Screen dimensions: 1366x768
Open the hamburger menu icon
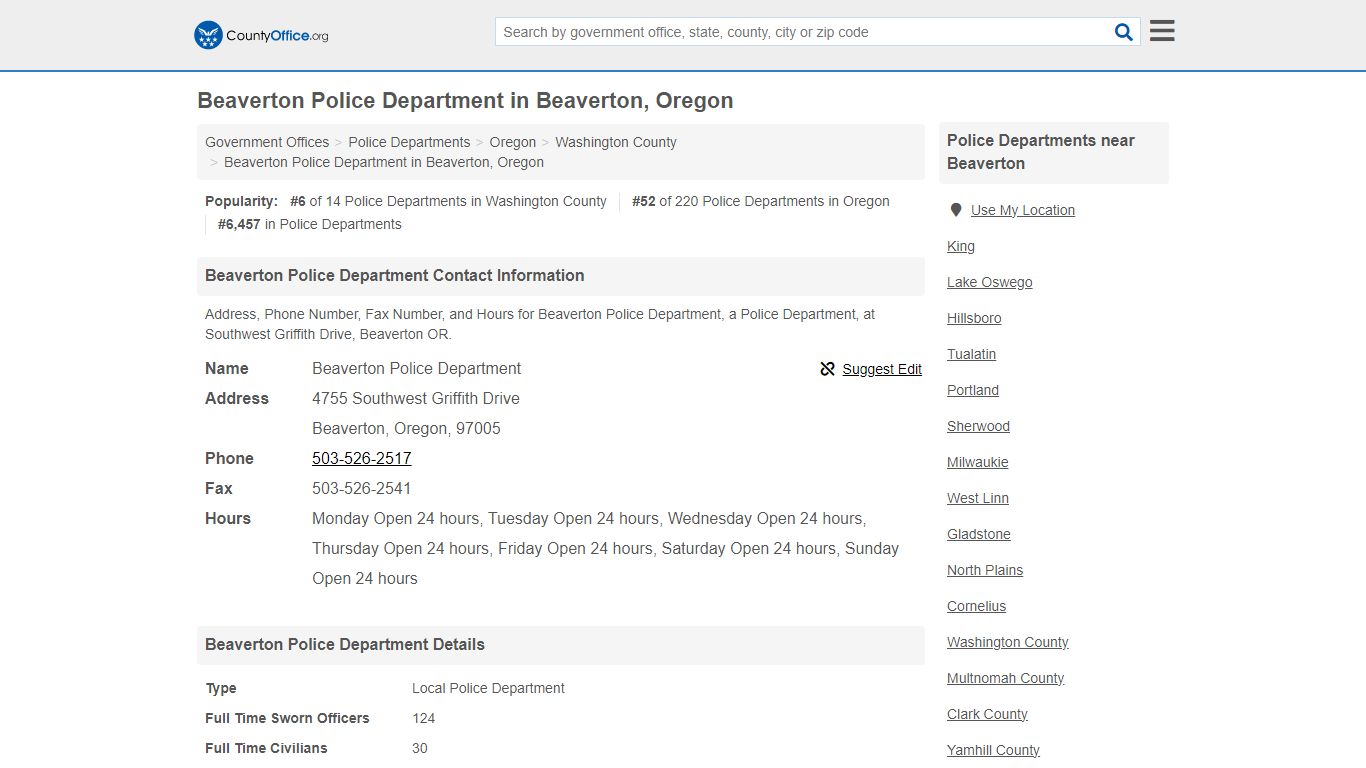[1162, 31]
